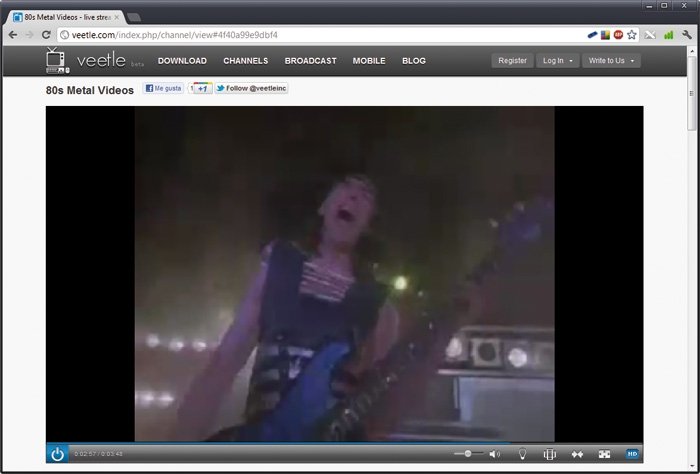
Task: Click the site info icon before the URL
Action: point(65,35)
